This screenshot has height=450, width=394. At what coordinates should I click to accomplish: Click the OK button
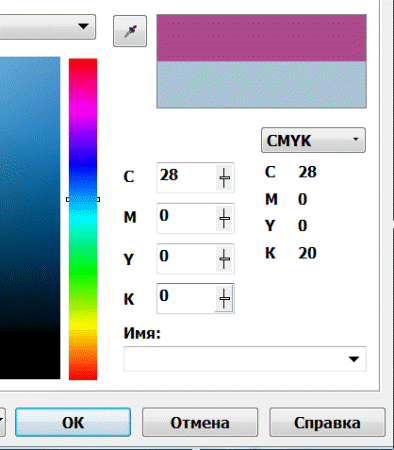pyautogui.click(x=73, y=422)
